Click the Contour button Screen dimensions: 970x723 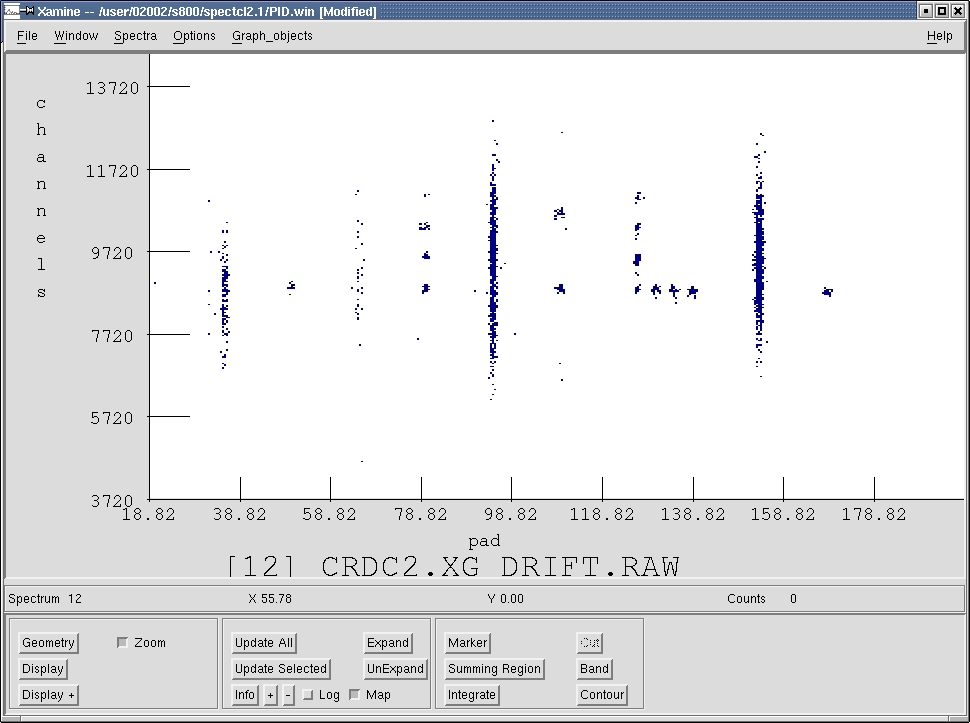coord(601,695)
